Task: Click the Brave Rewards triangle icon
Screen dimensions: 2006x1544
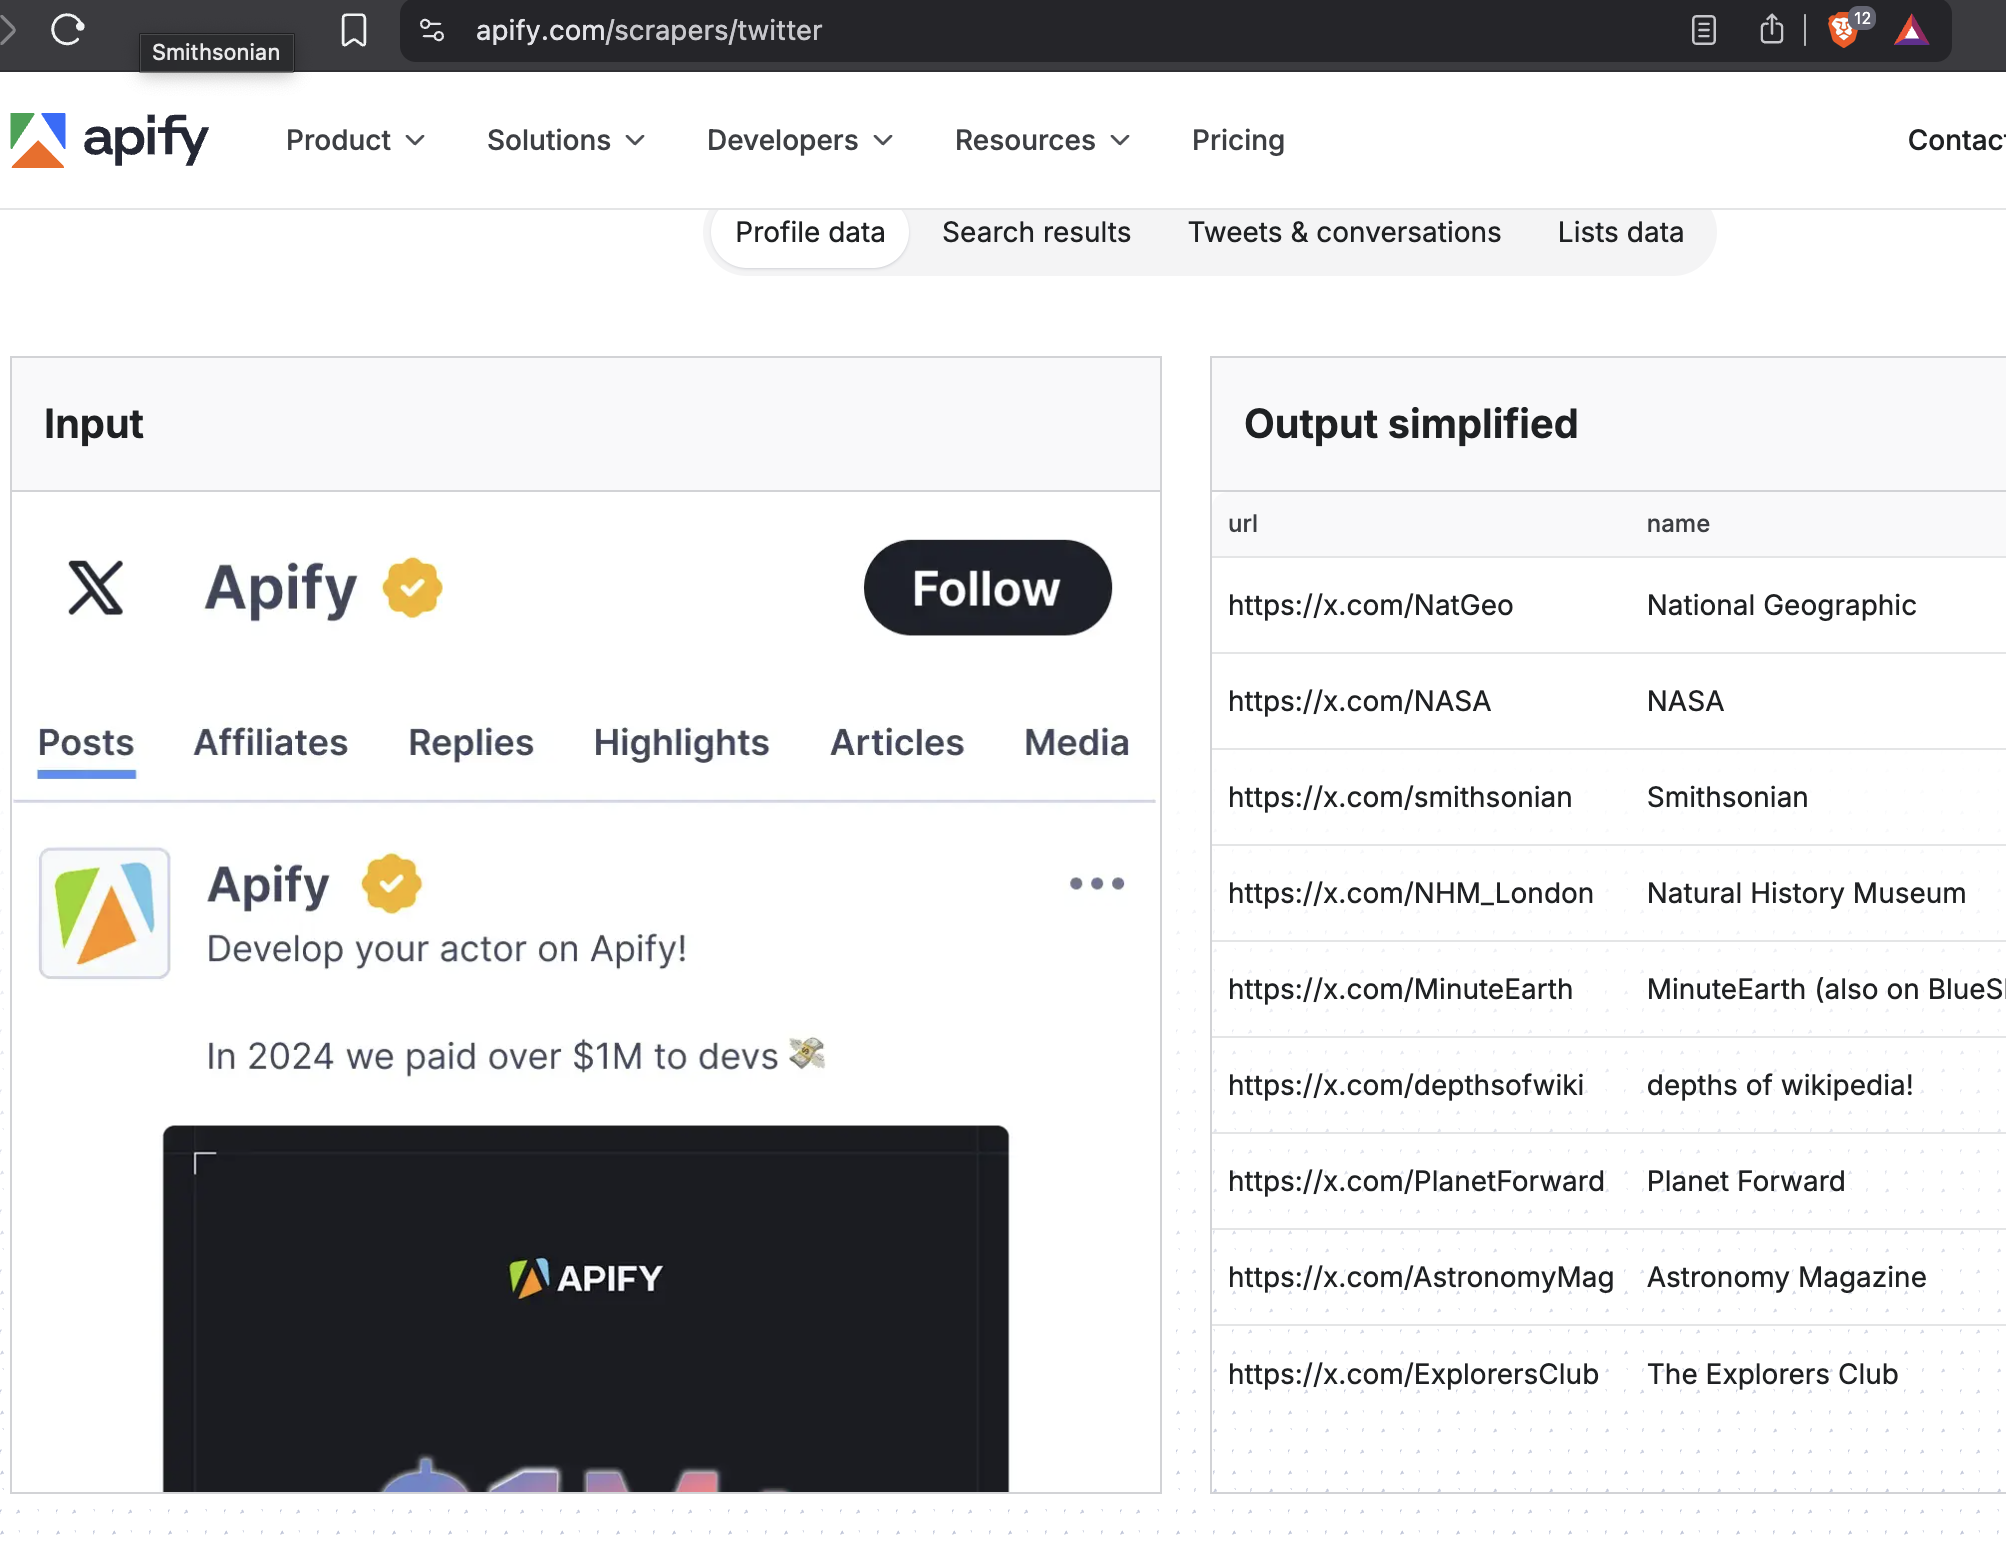Action: (x=1911, y=30)
